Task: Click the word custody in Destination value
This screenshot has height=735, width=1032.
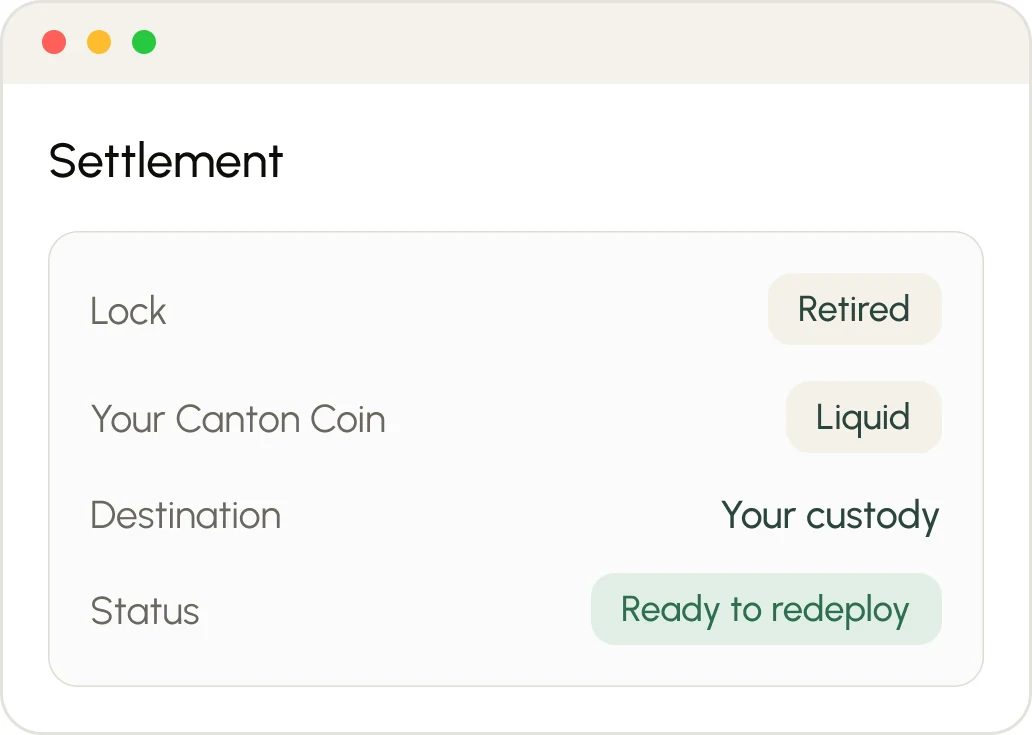Action: tap(873, 516)
